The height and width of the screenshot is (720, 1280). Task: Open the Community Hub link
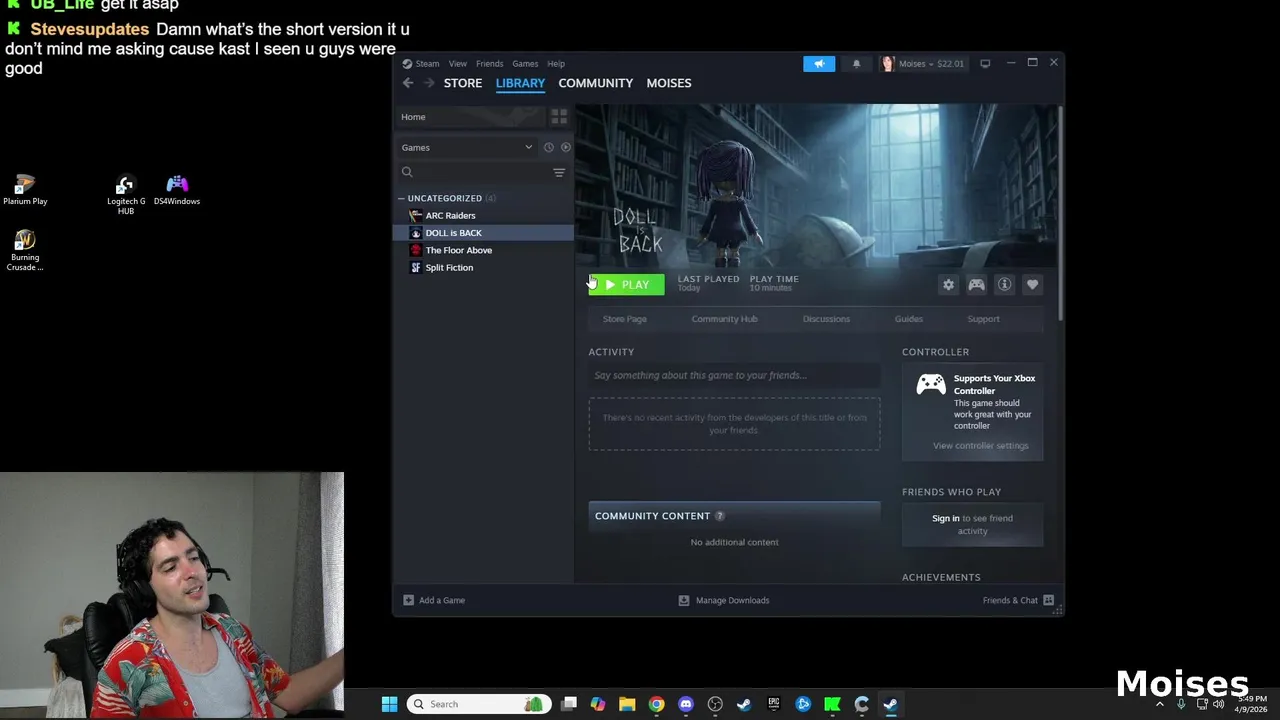pyautogui.click(x=724, y=319)
